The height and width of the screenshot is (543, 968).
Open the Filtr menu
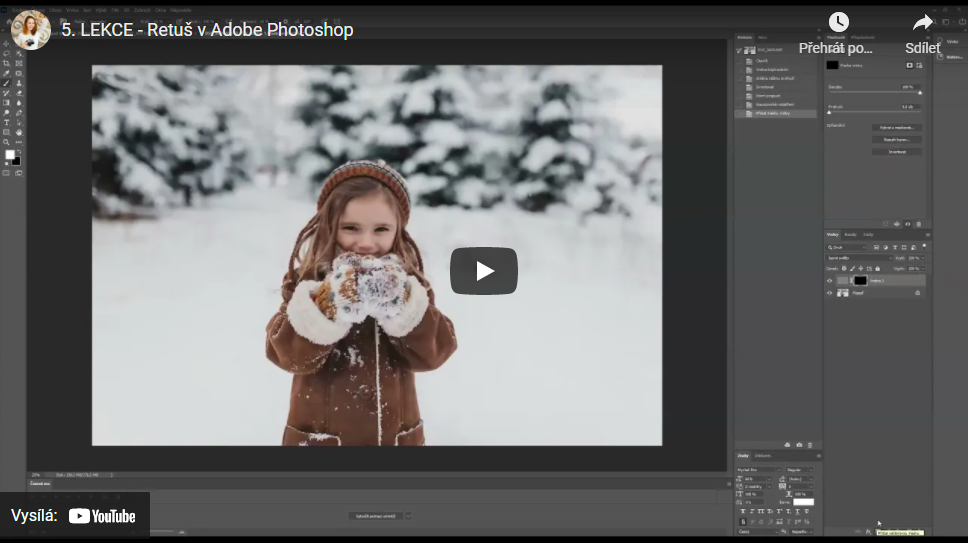[x=115, y=10]
